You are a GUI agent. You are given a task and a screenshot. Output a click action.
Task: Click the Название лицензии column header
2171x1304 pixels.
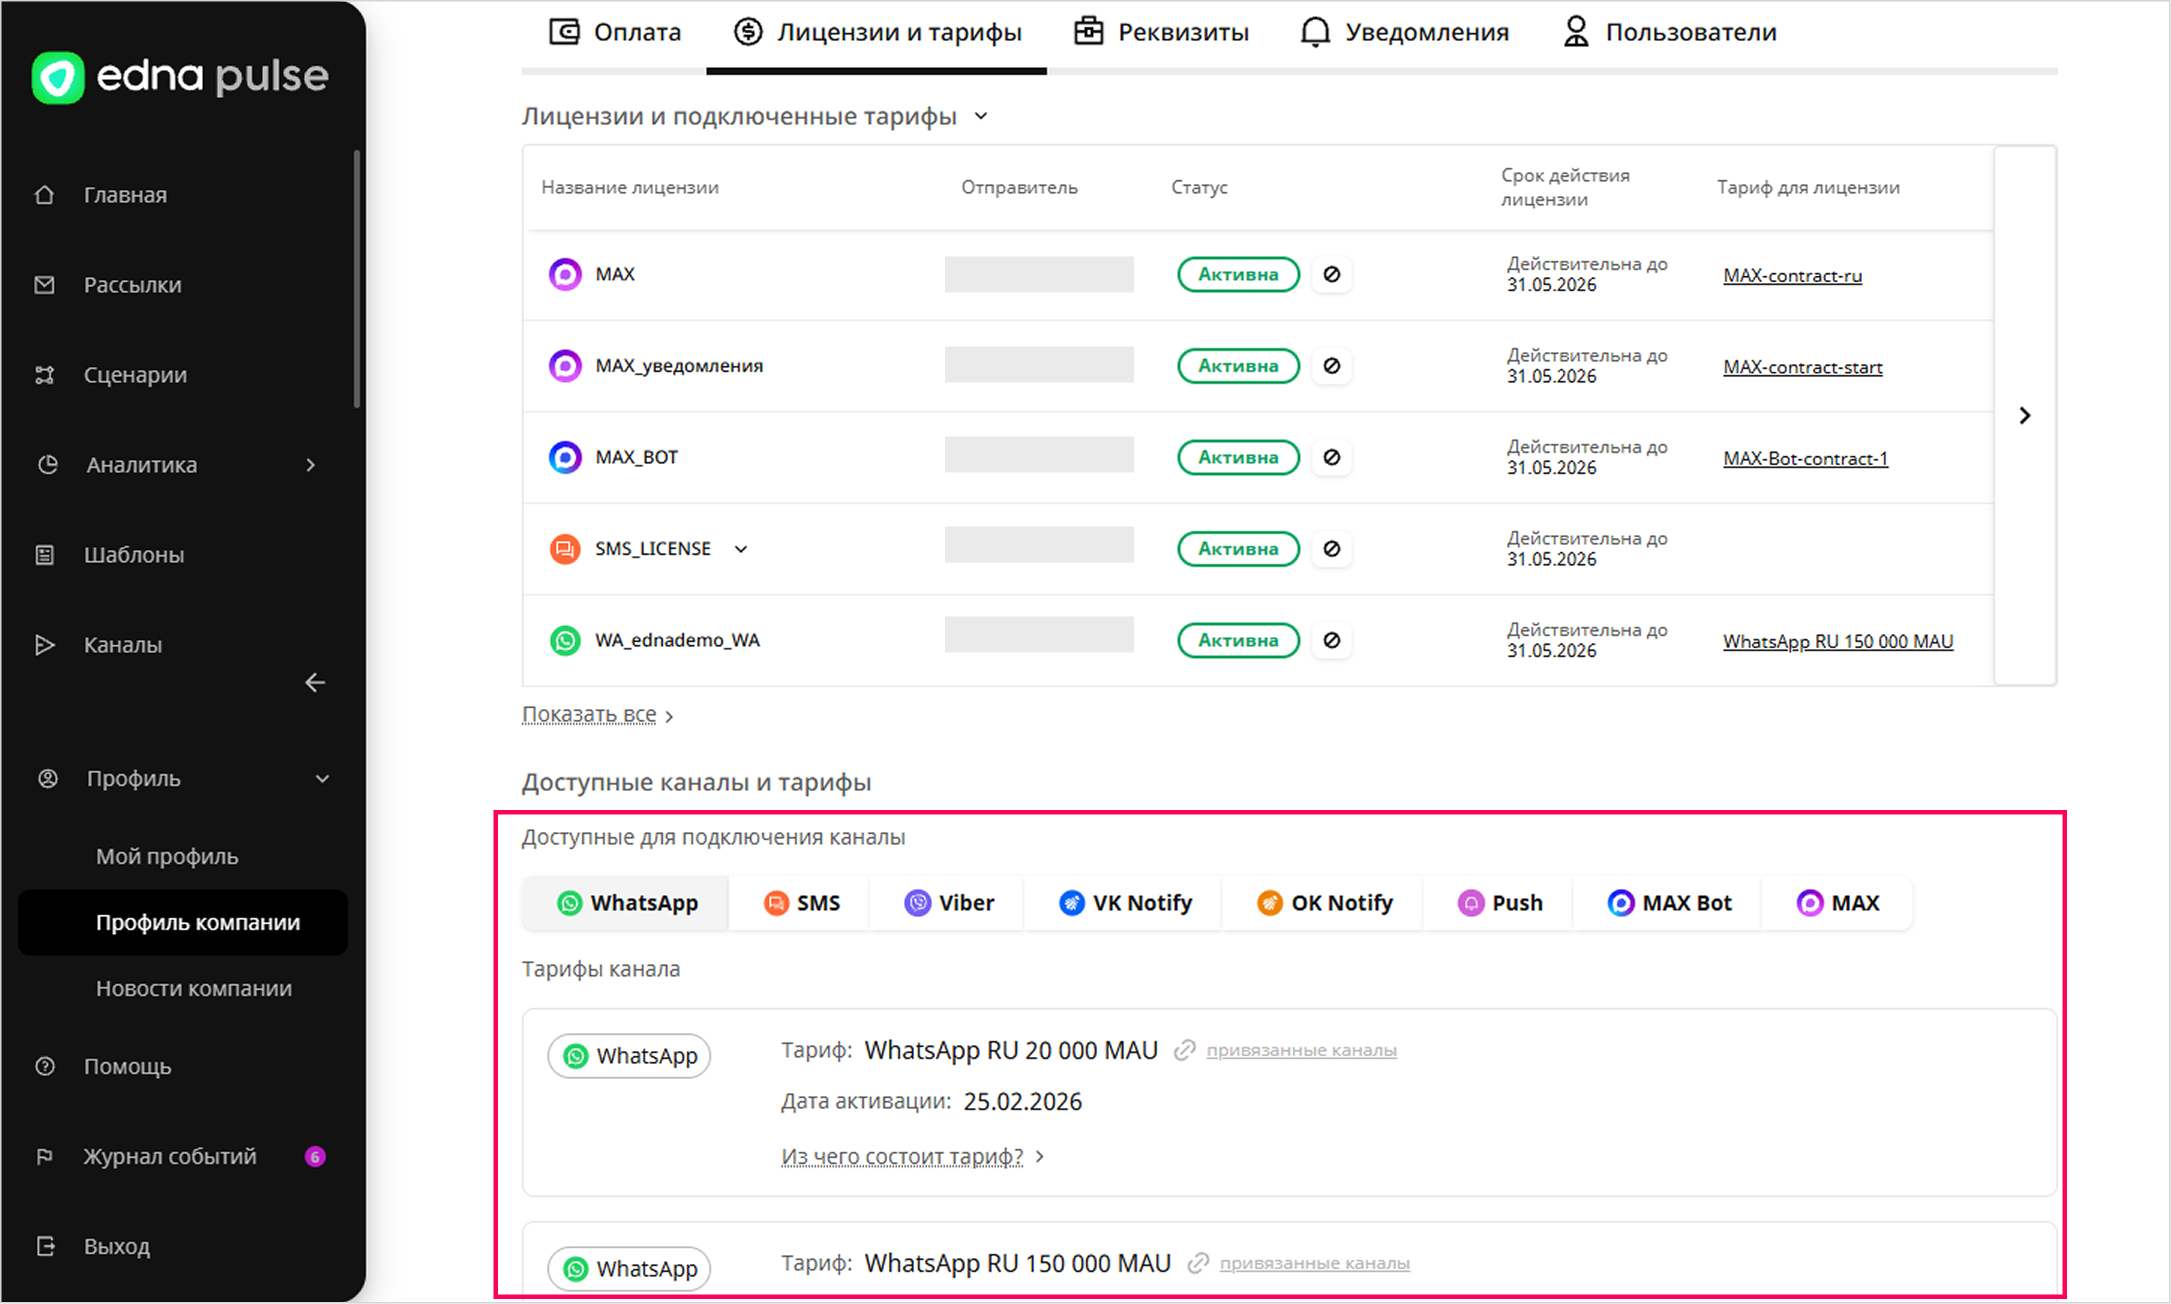point(630,188)
